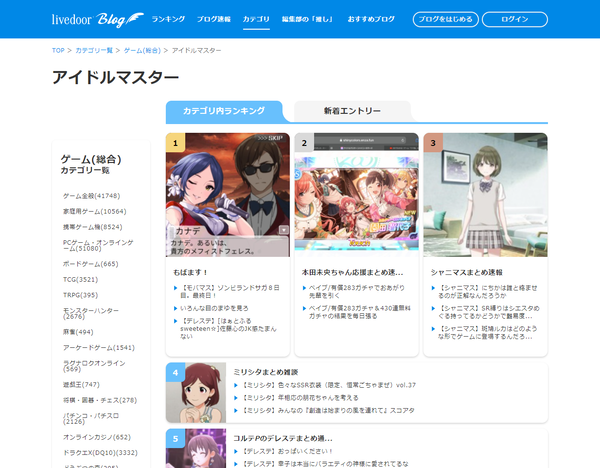Select the カテゴリ menu item
Image resolution: width=600 pixels, height=468 pixels.
coord(256,19)
